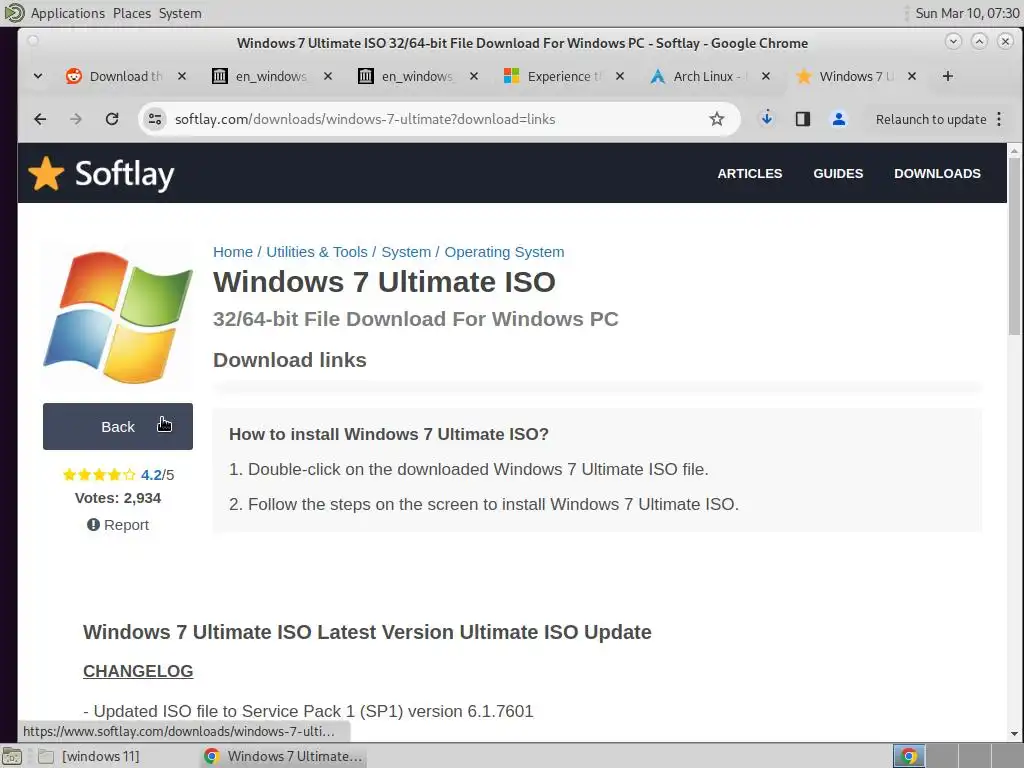Image resolution: width=1024 pixels, height=768 pixels.
Task: Click scrollbar down arrow
Action: pyautogui.click(x=1014, y=734)
